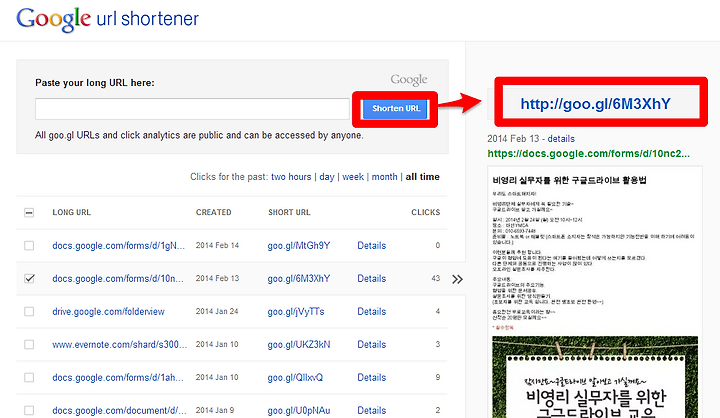Open short URL goo.gl/jVyTTs
720x418 pixels.
click(x=296, y=312)
